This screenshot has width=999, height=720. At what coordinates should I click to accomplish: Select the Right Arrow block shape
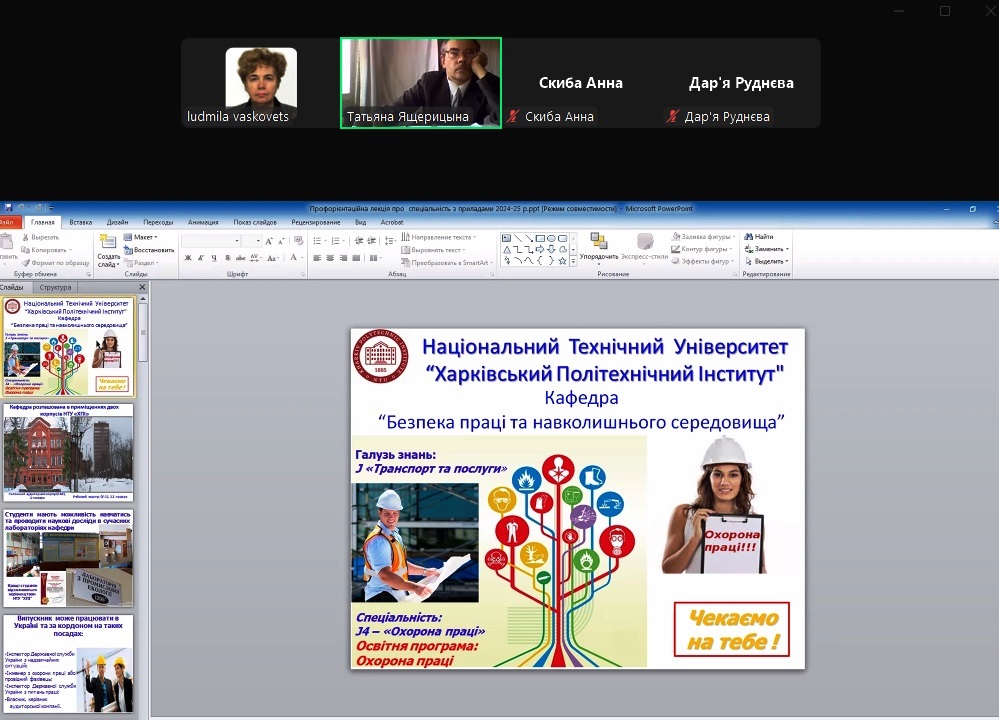pos(540,249)
